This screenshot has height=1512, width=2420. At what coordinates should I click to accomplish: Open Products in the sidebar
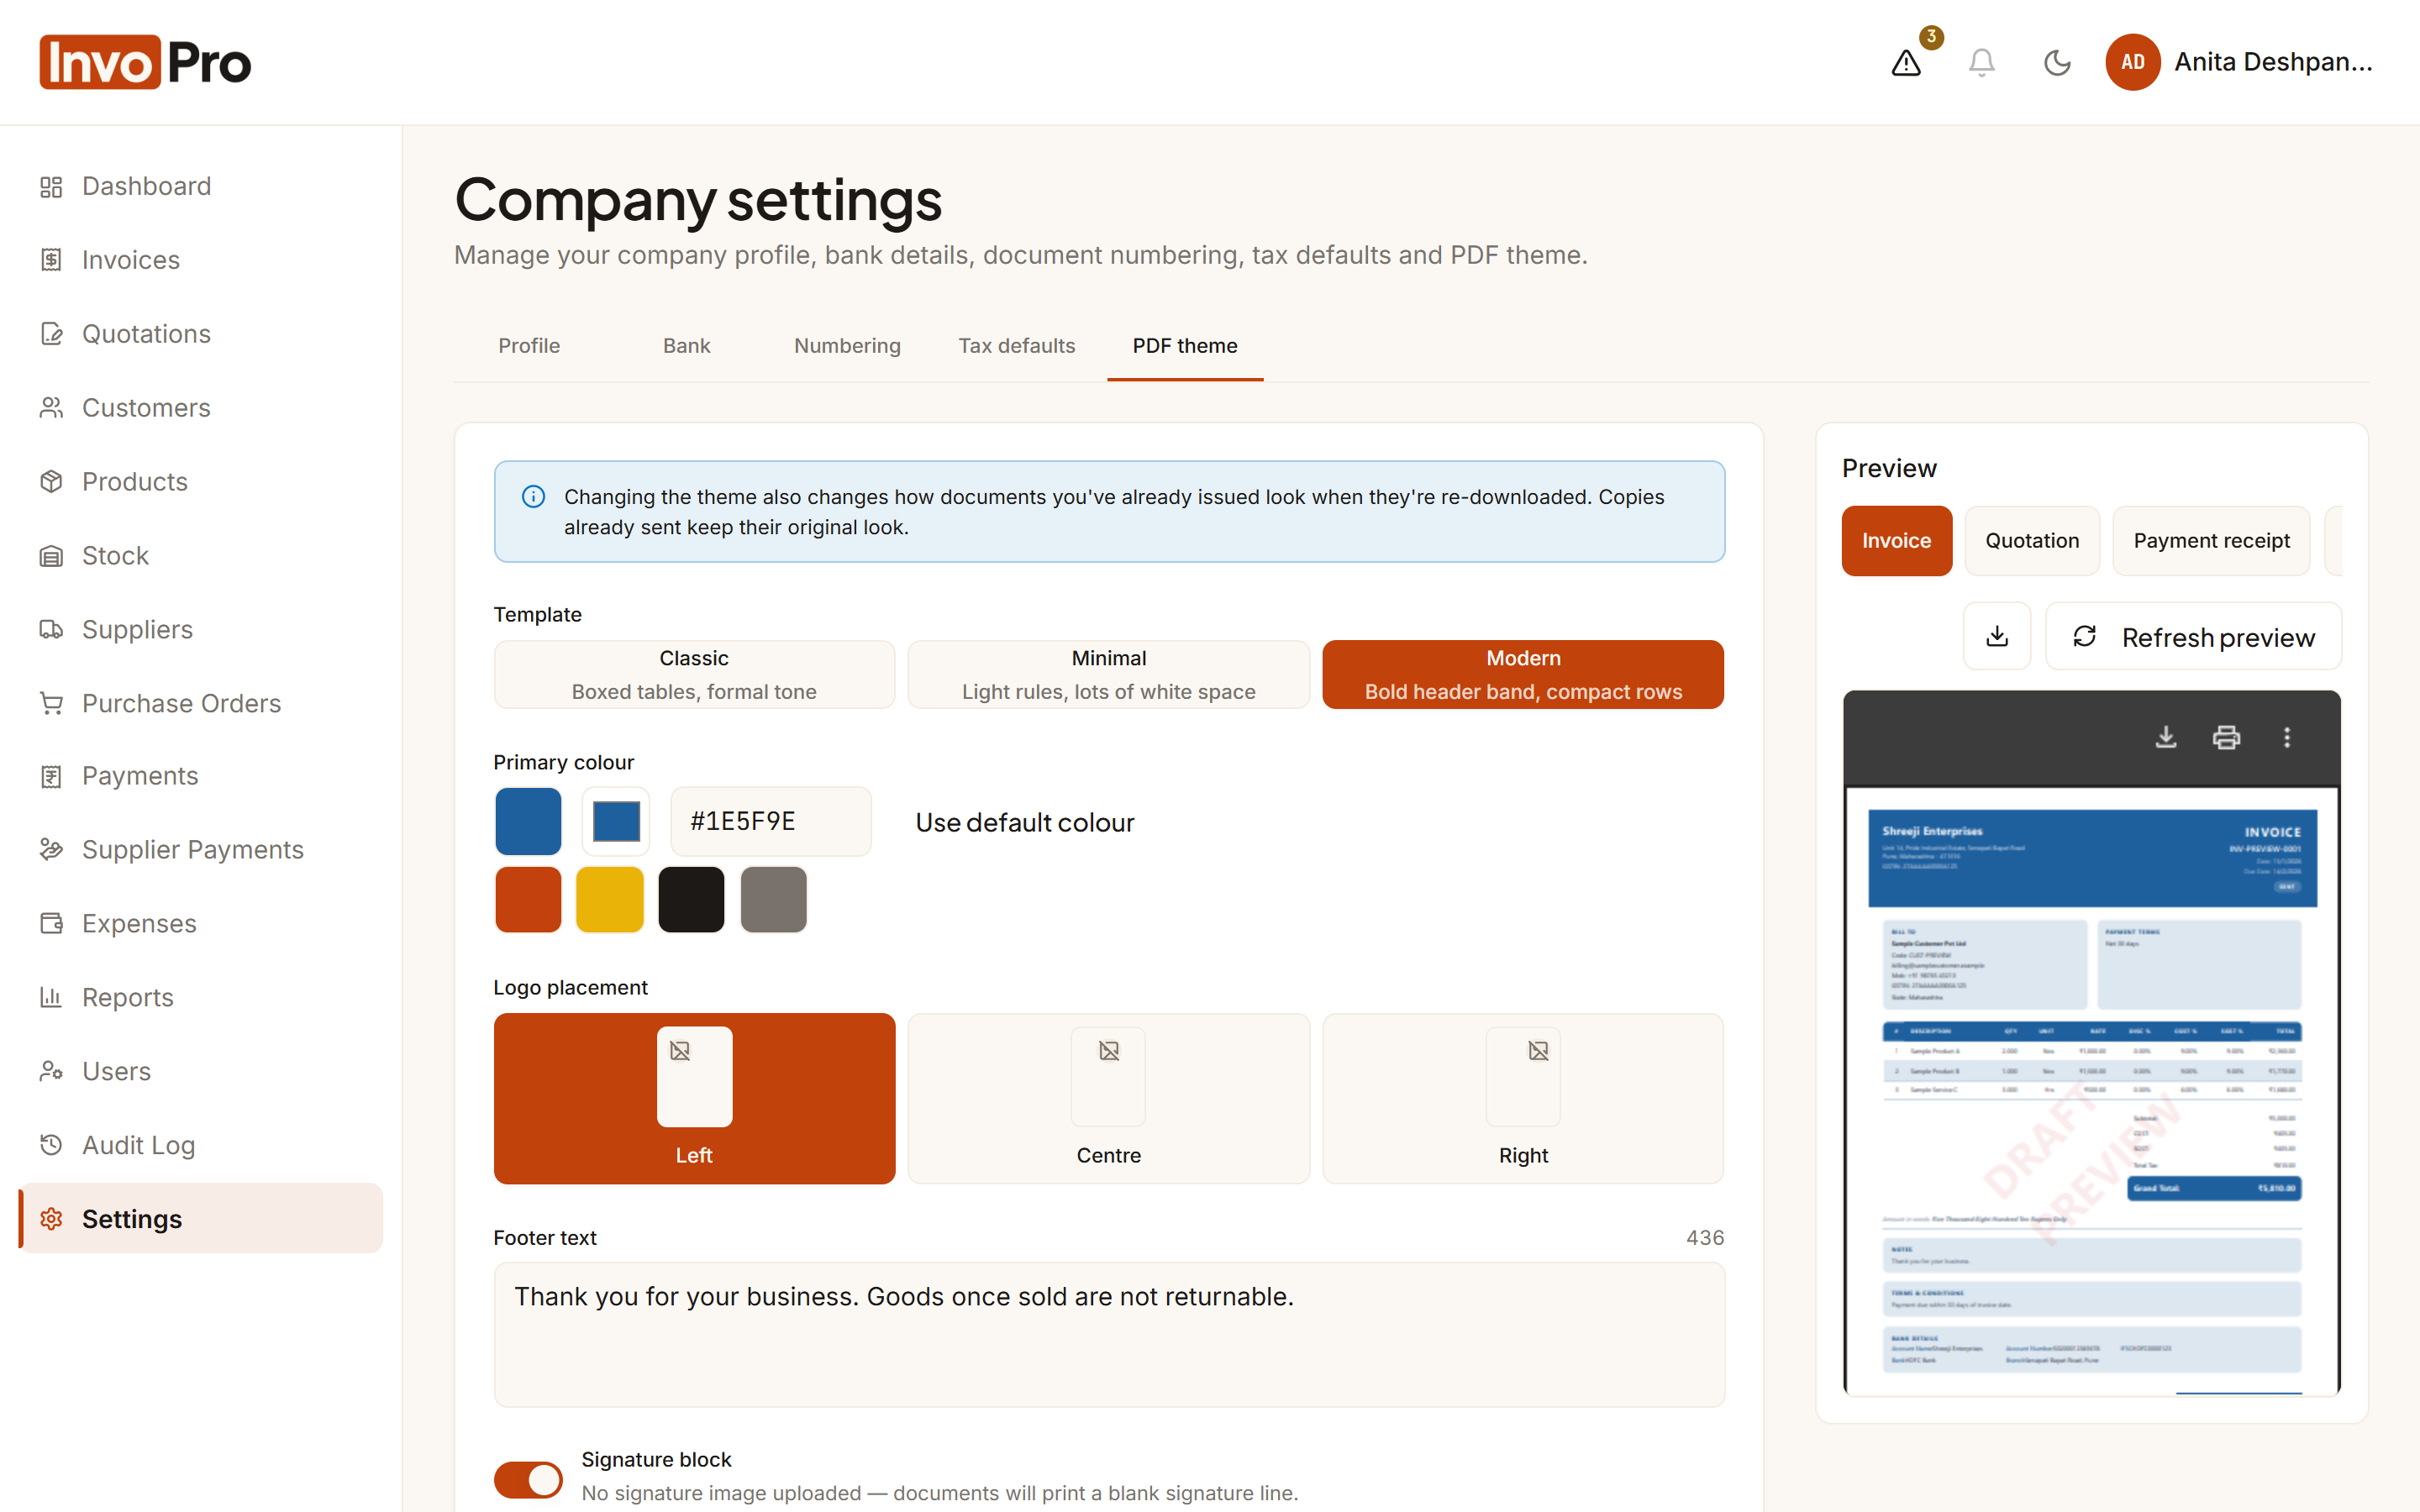(x=201, y=482)
